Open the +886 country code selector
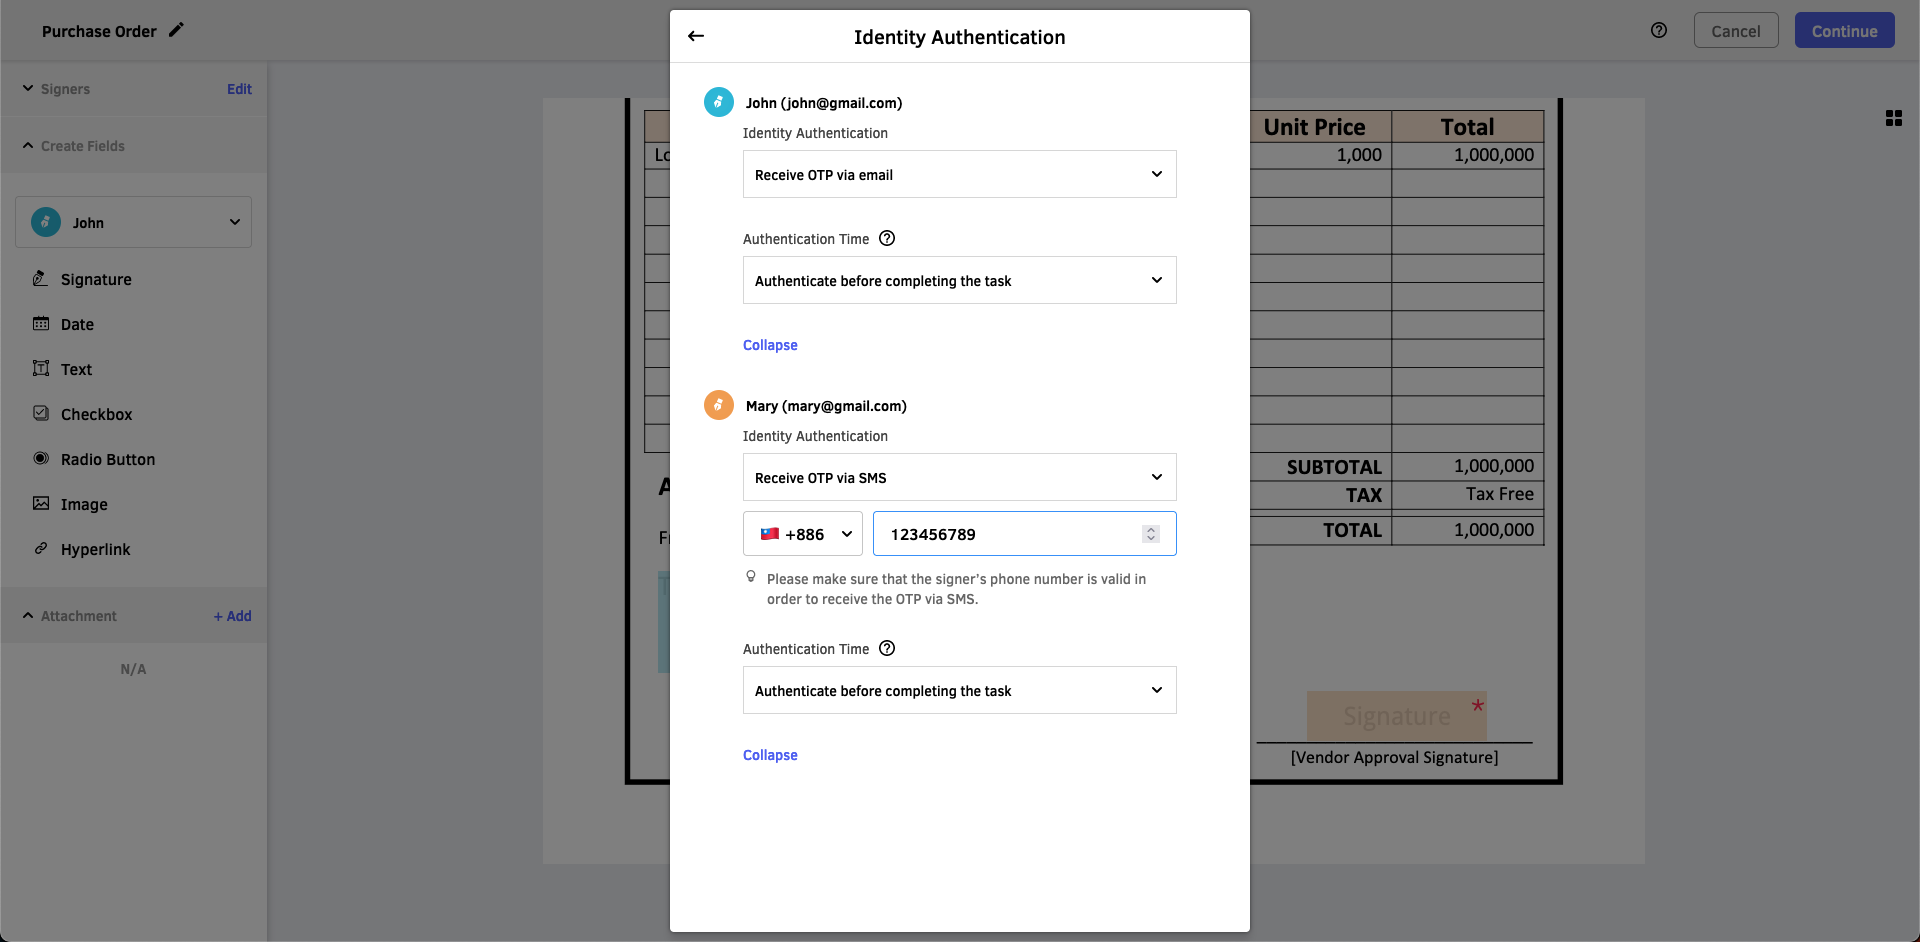Screen dimensions: 1920x942 click(x=802, y=534)
